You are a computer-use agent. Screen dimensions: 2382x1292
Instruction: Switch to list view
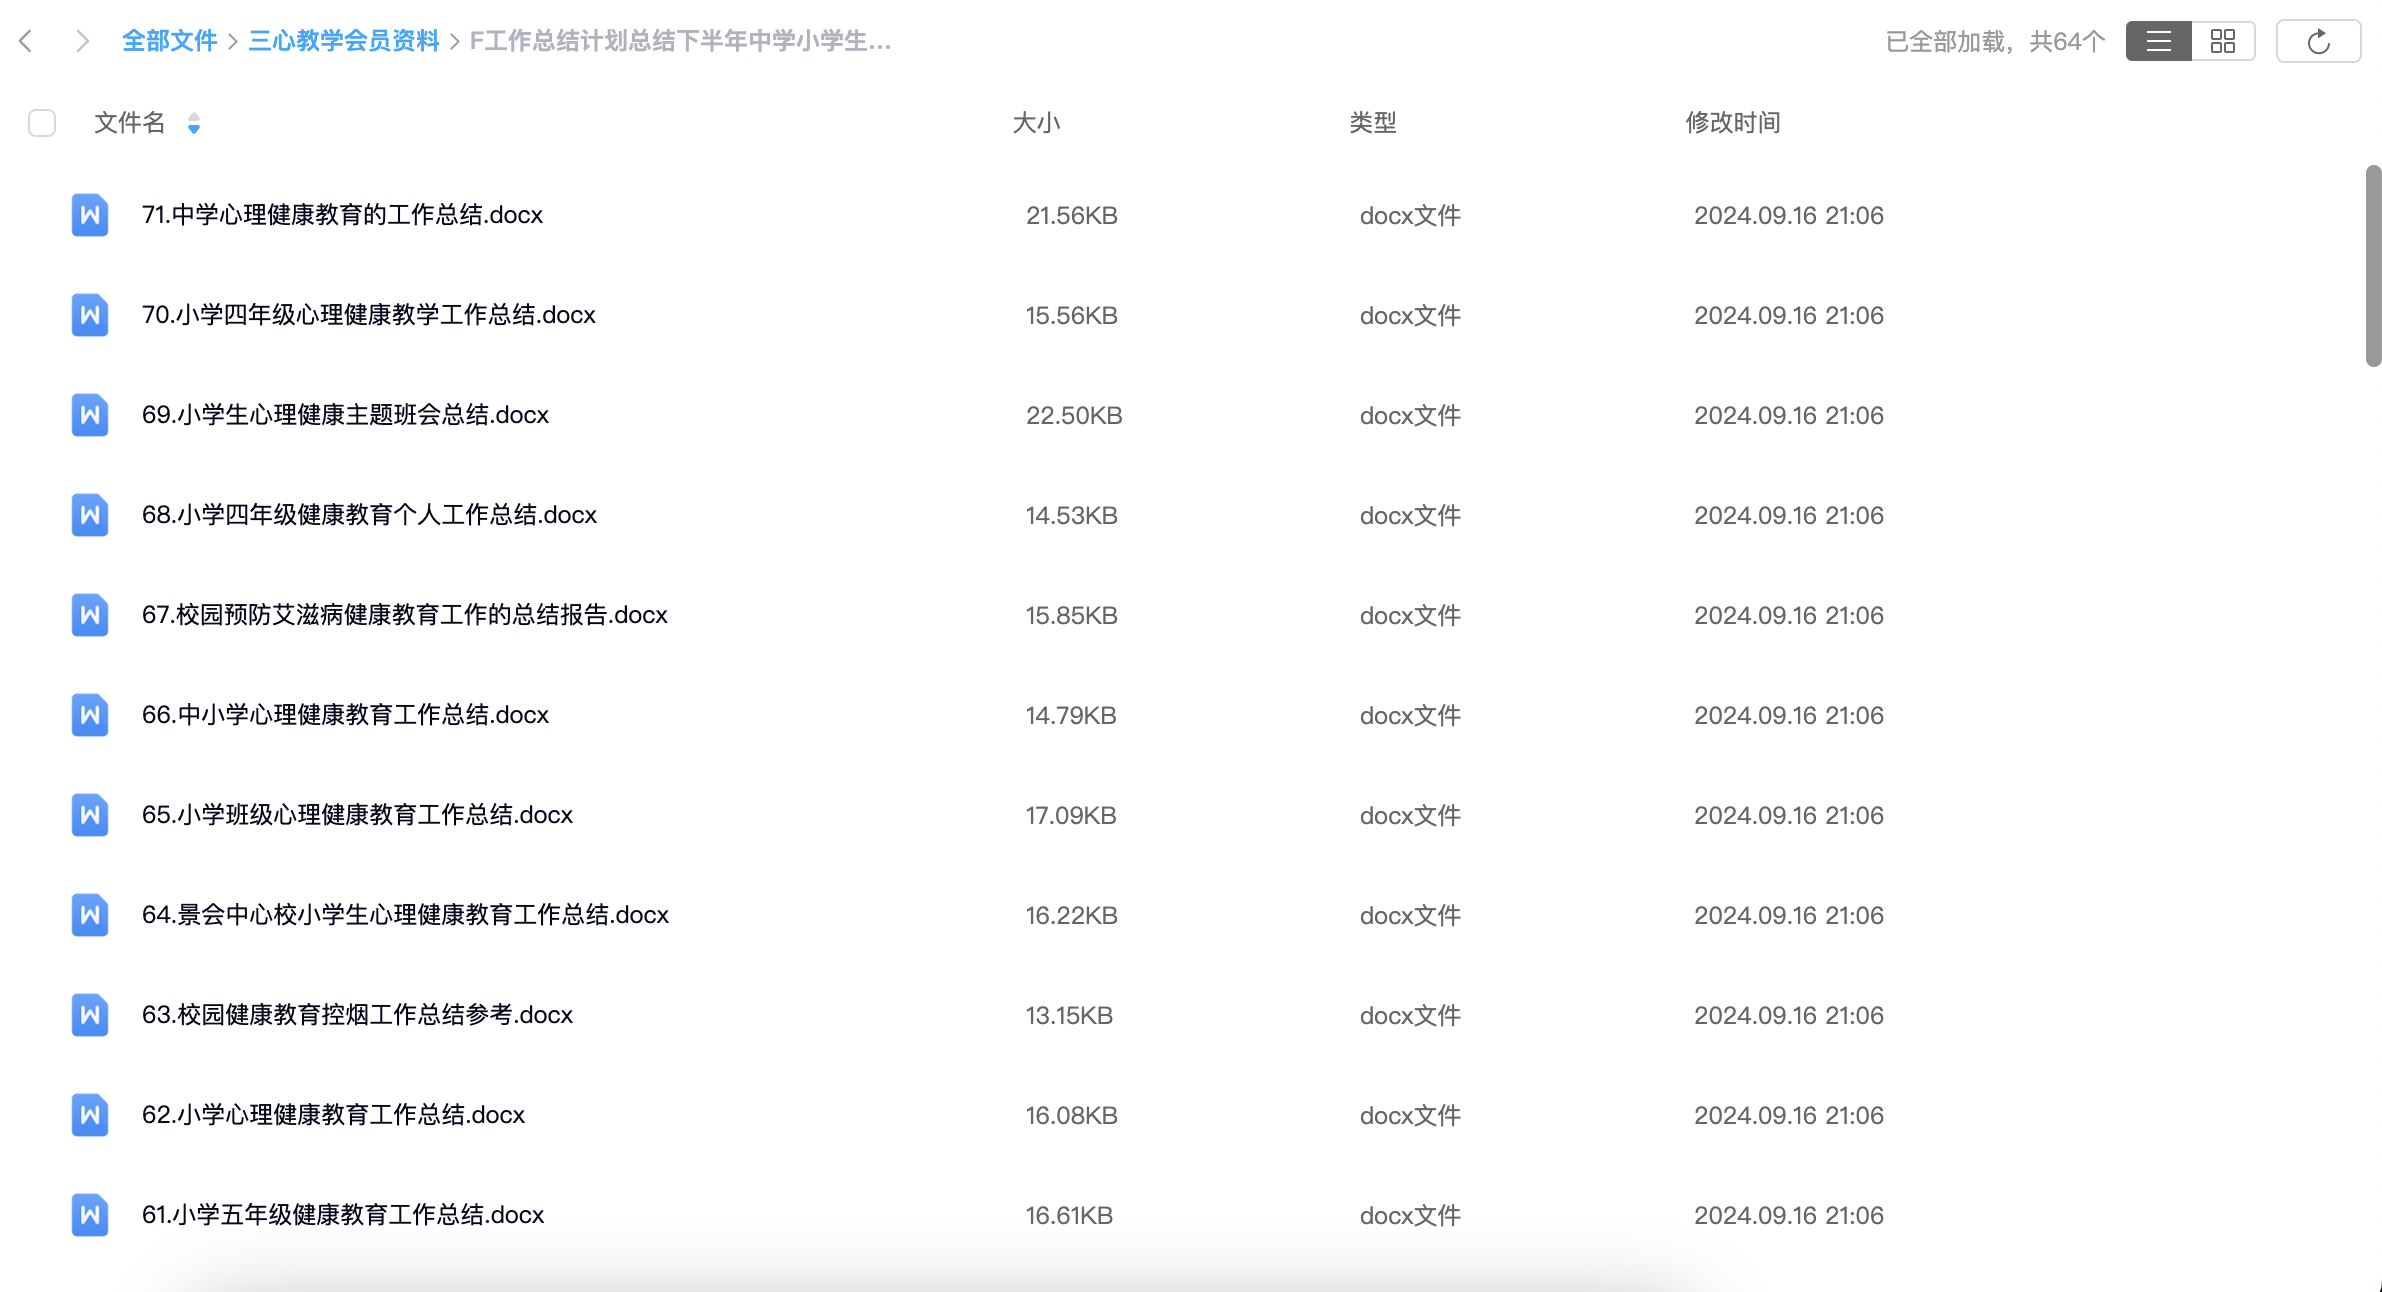[x=2159, y=41]
